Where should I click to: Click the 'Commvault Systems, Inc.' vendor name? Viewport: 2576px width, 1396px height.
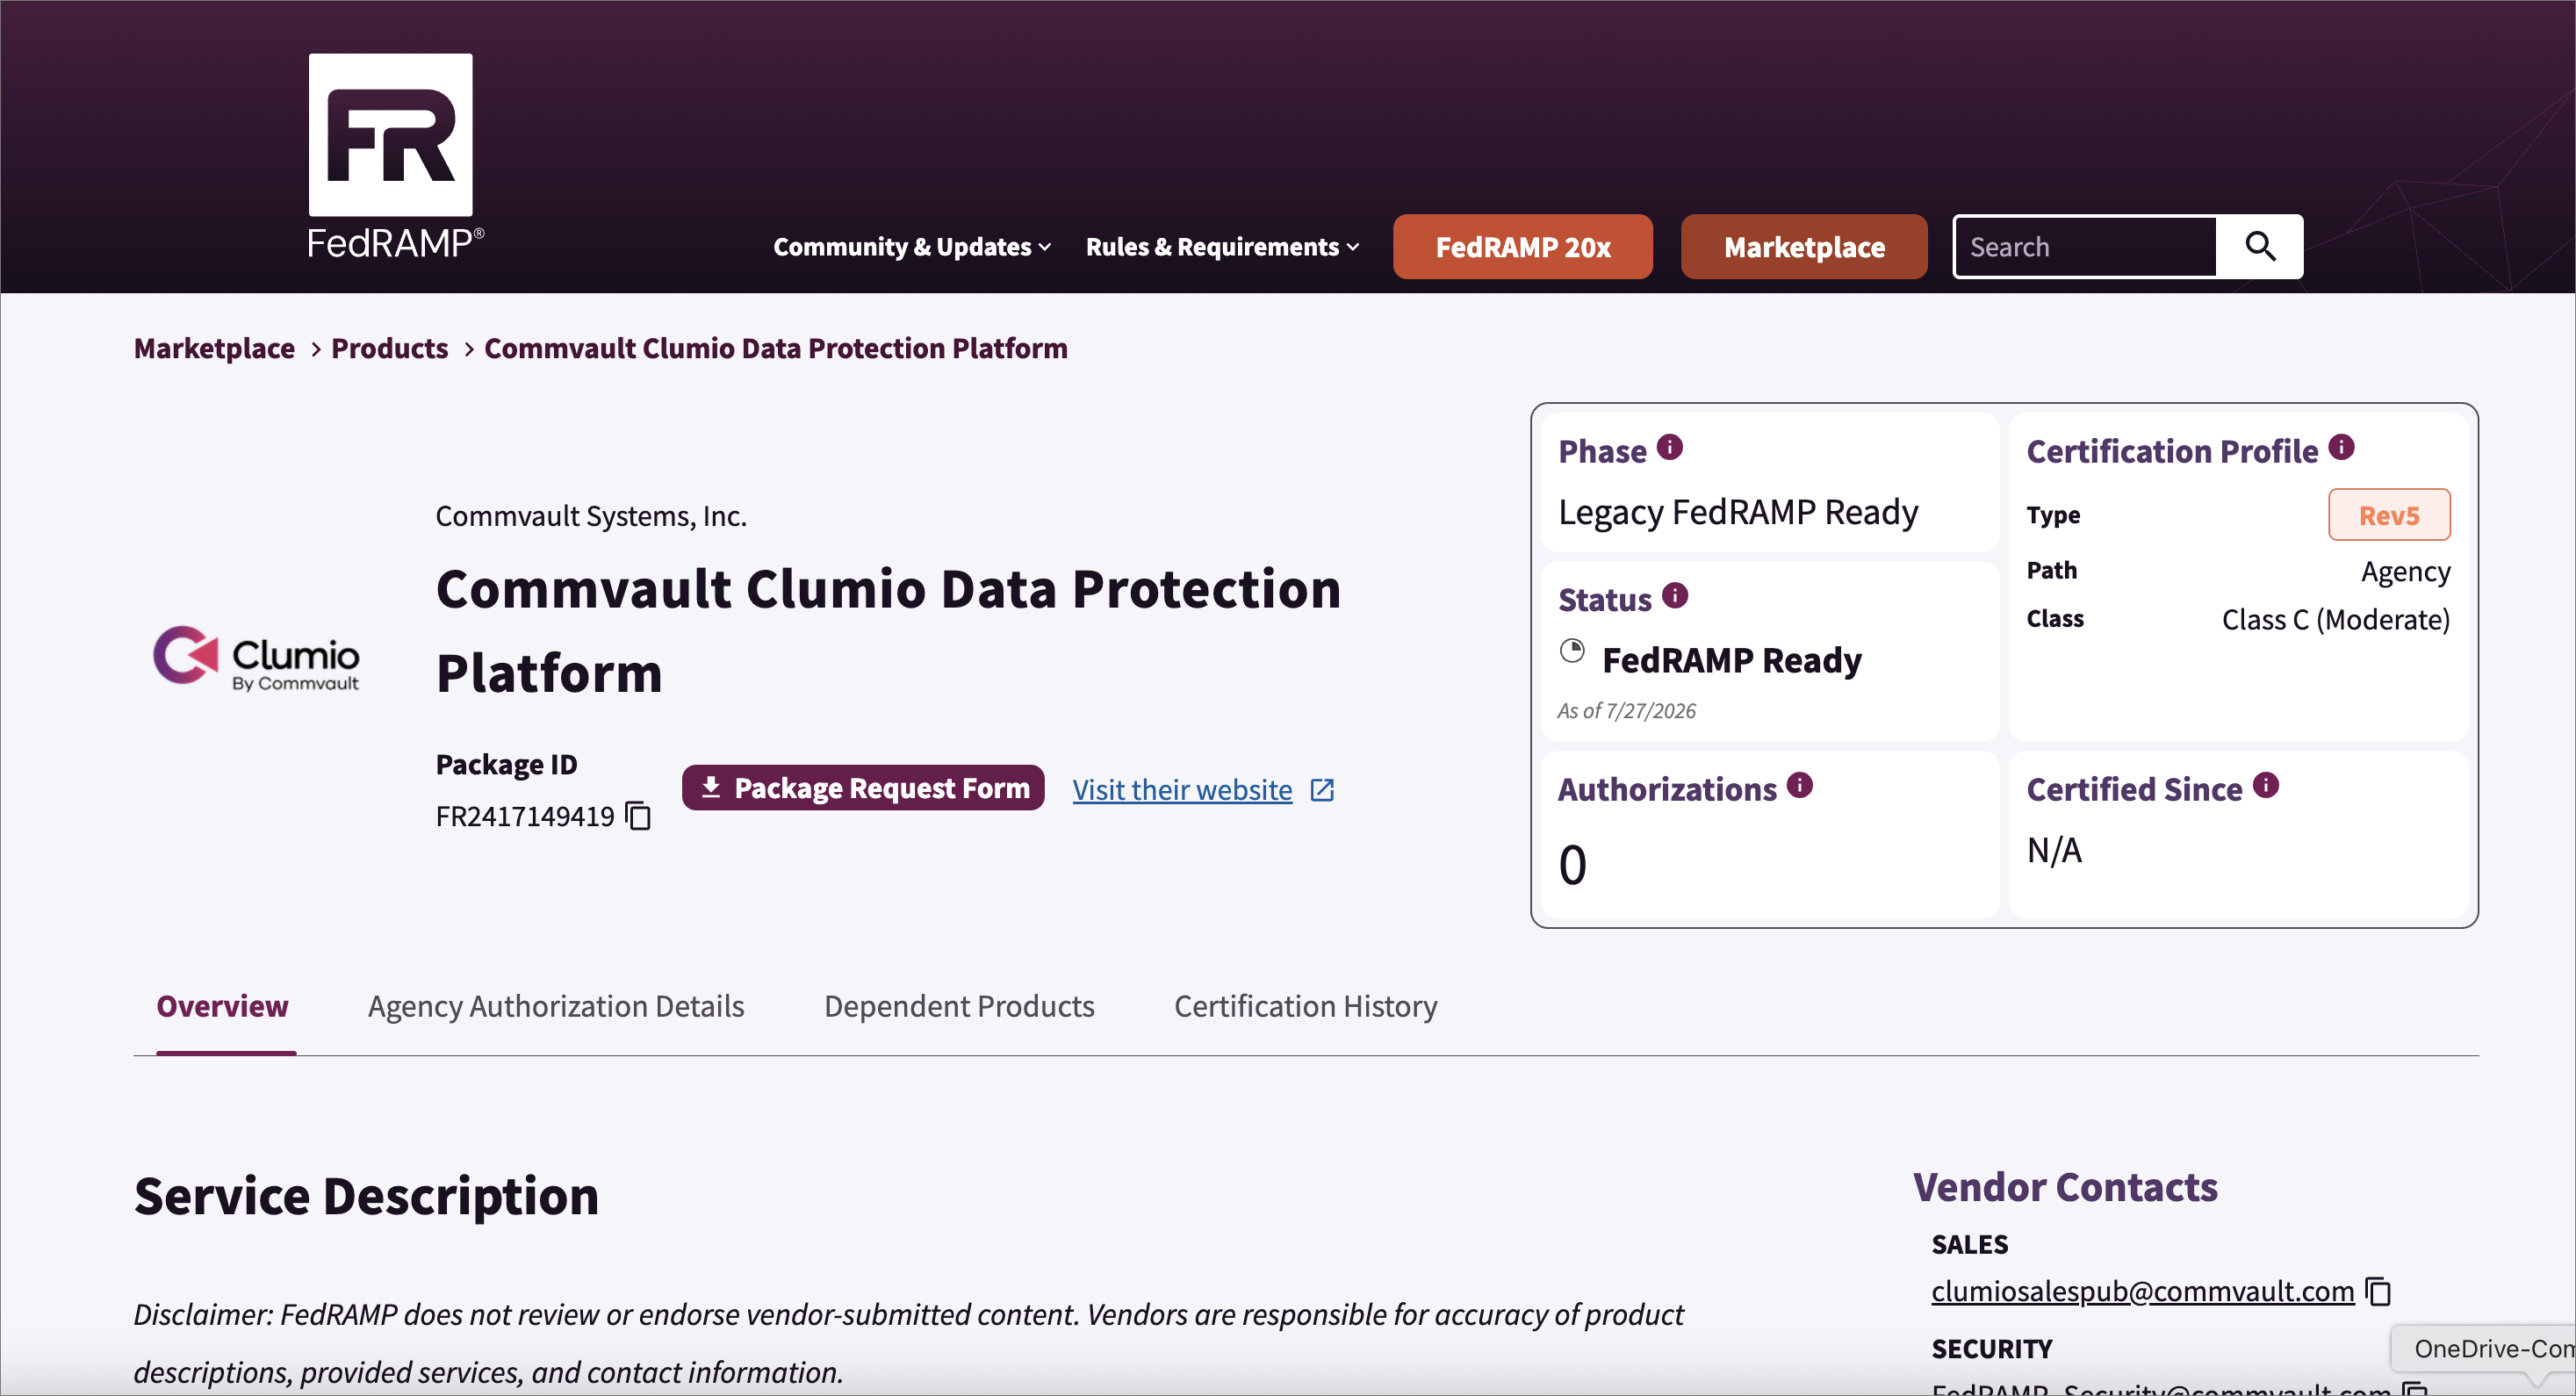coord(591,516)
